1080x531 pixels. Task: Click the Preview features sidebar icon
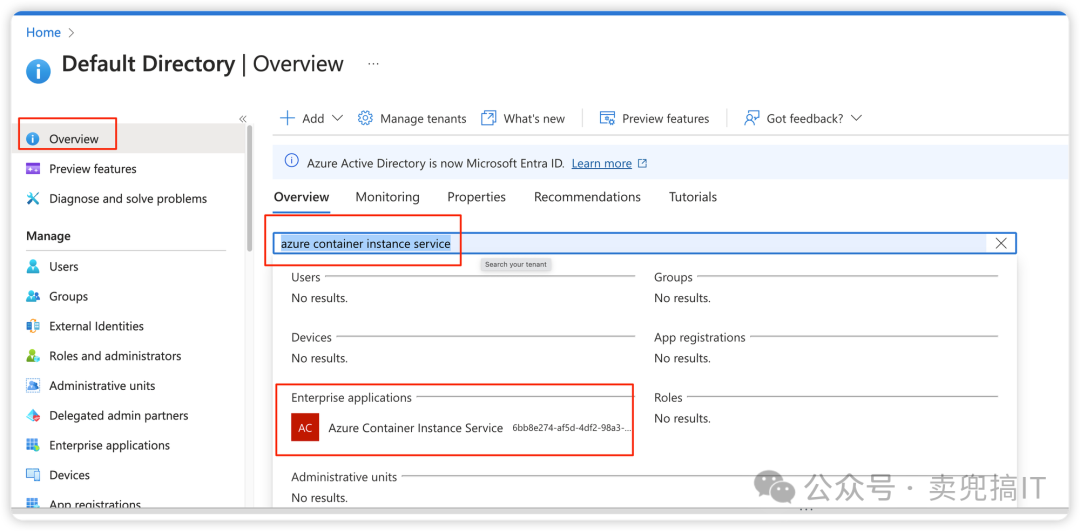33,169
